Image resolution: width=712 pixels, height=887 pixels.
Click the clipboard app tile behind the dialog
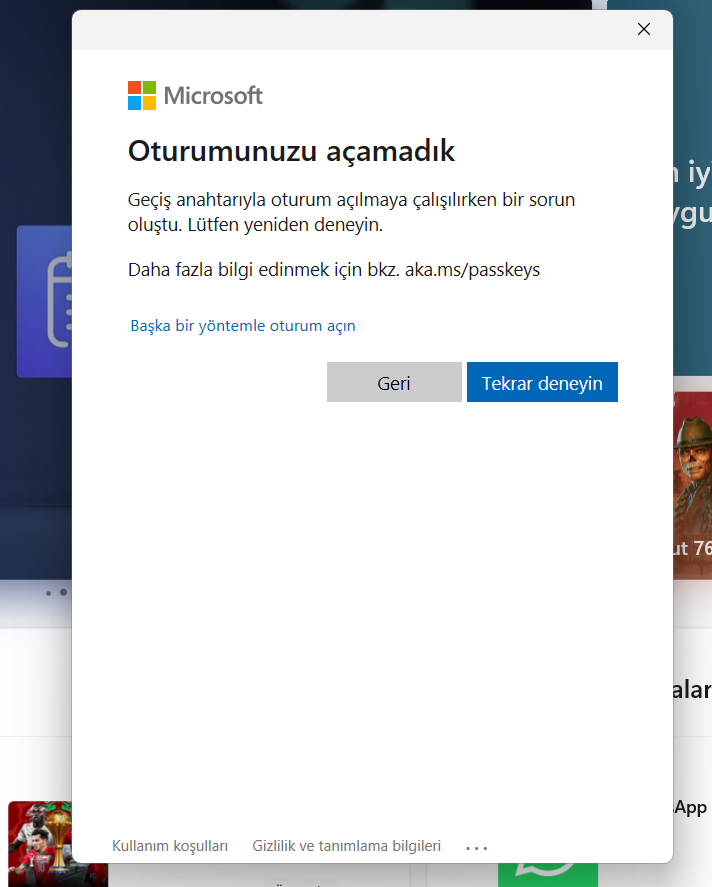(x=44, y=301)
